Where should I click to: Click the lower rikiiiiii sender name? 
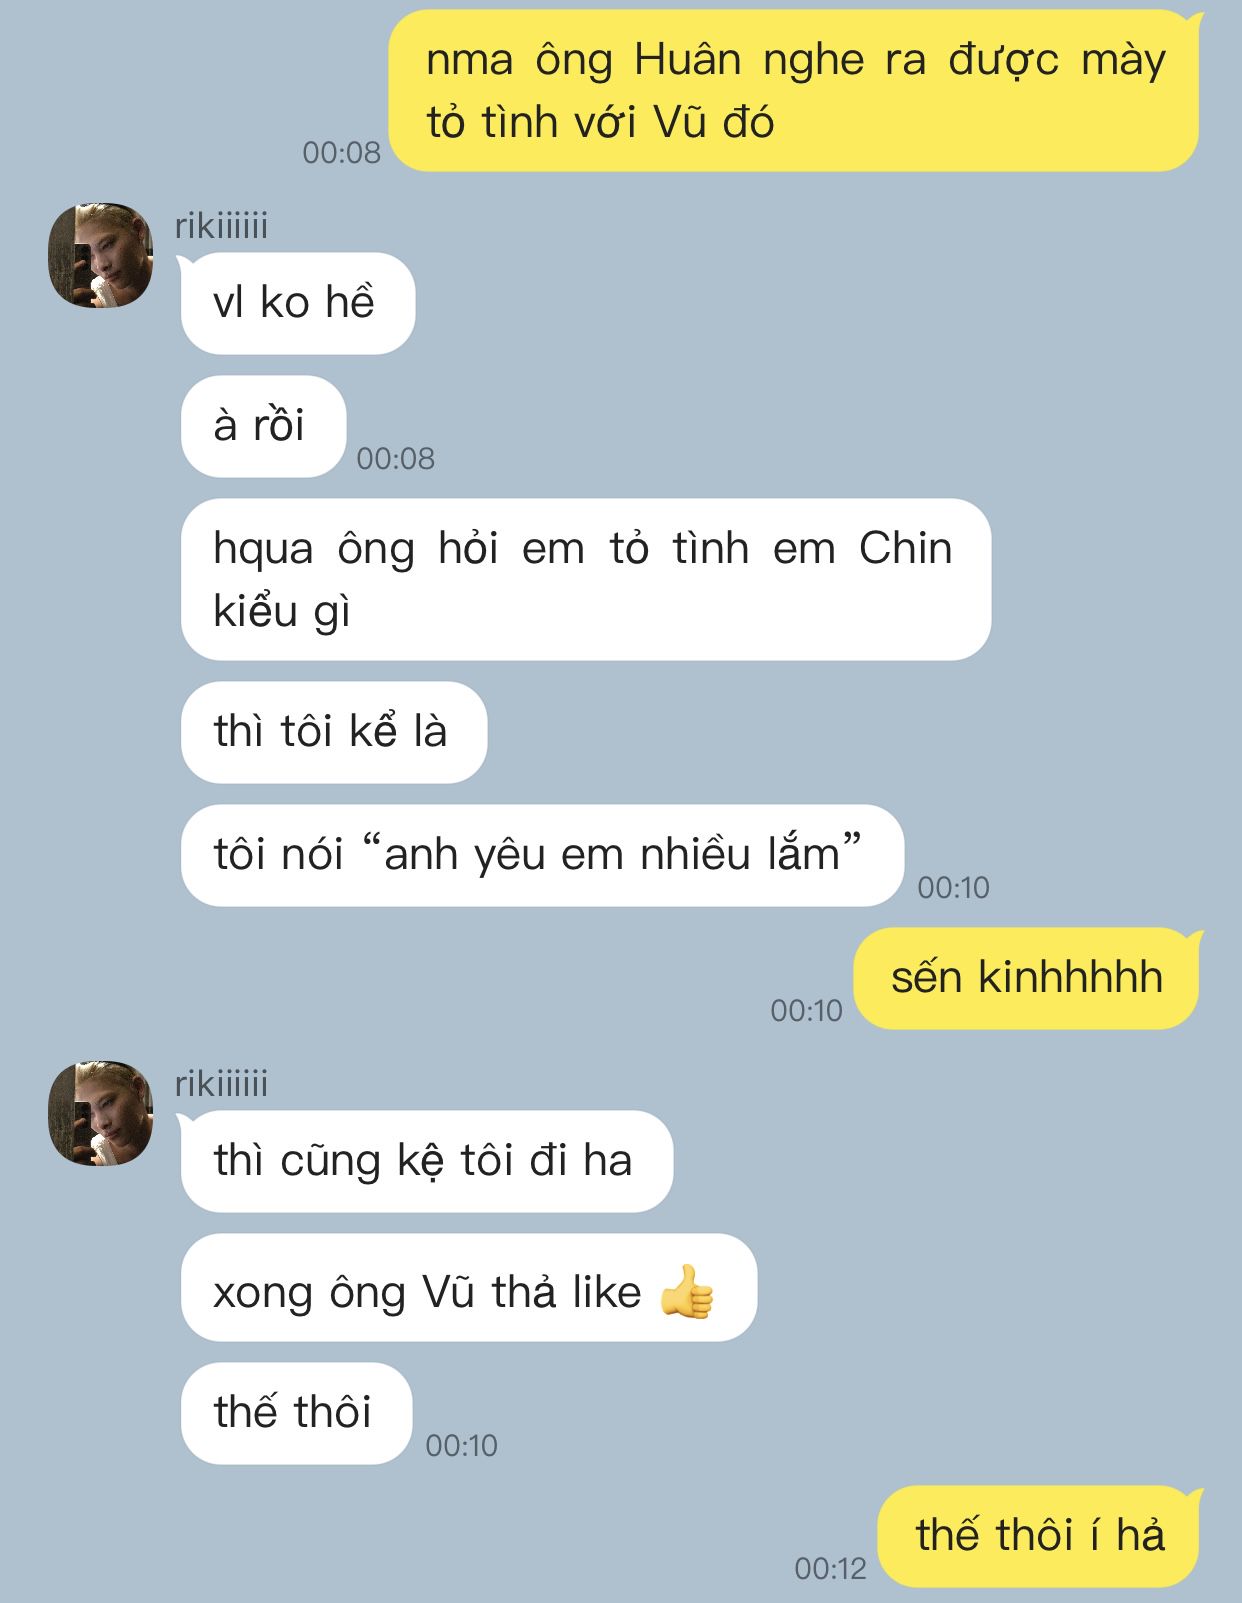(221, 1084)
